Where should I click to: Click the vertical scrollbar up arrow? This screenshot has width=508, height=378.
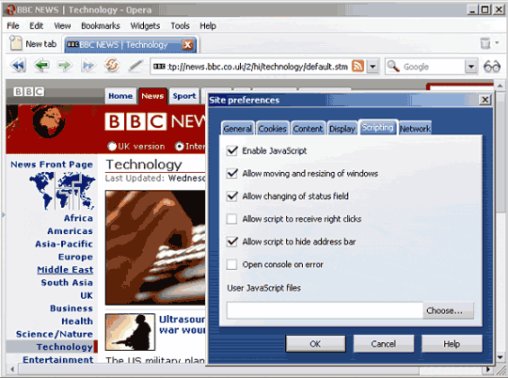(x=499, y=86)
